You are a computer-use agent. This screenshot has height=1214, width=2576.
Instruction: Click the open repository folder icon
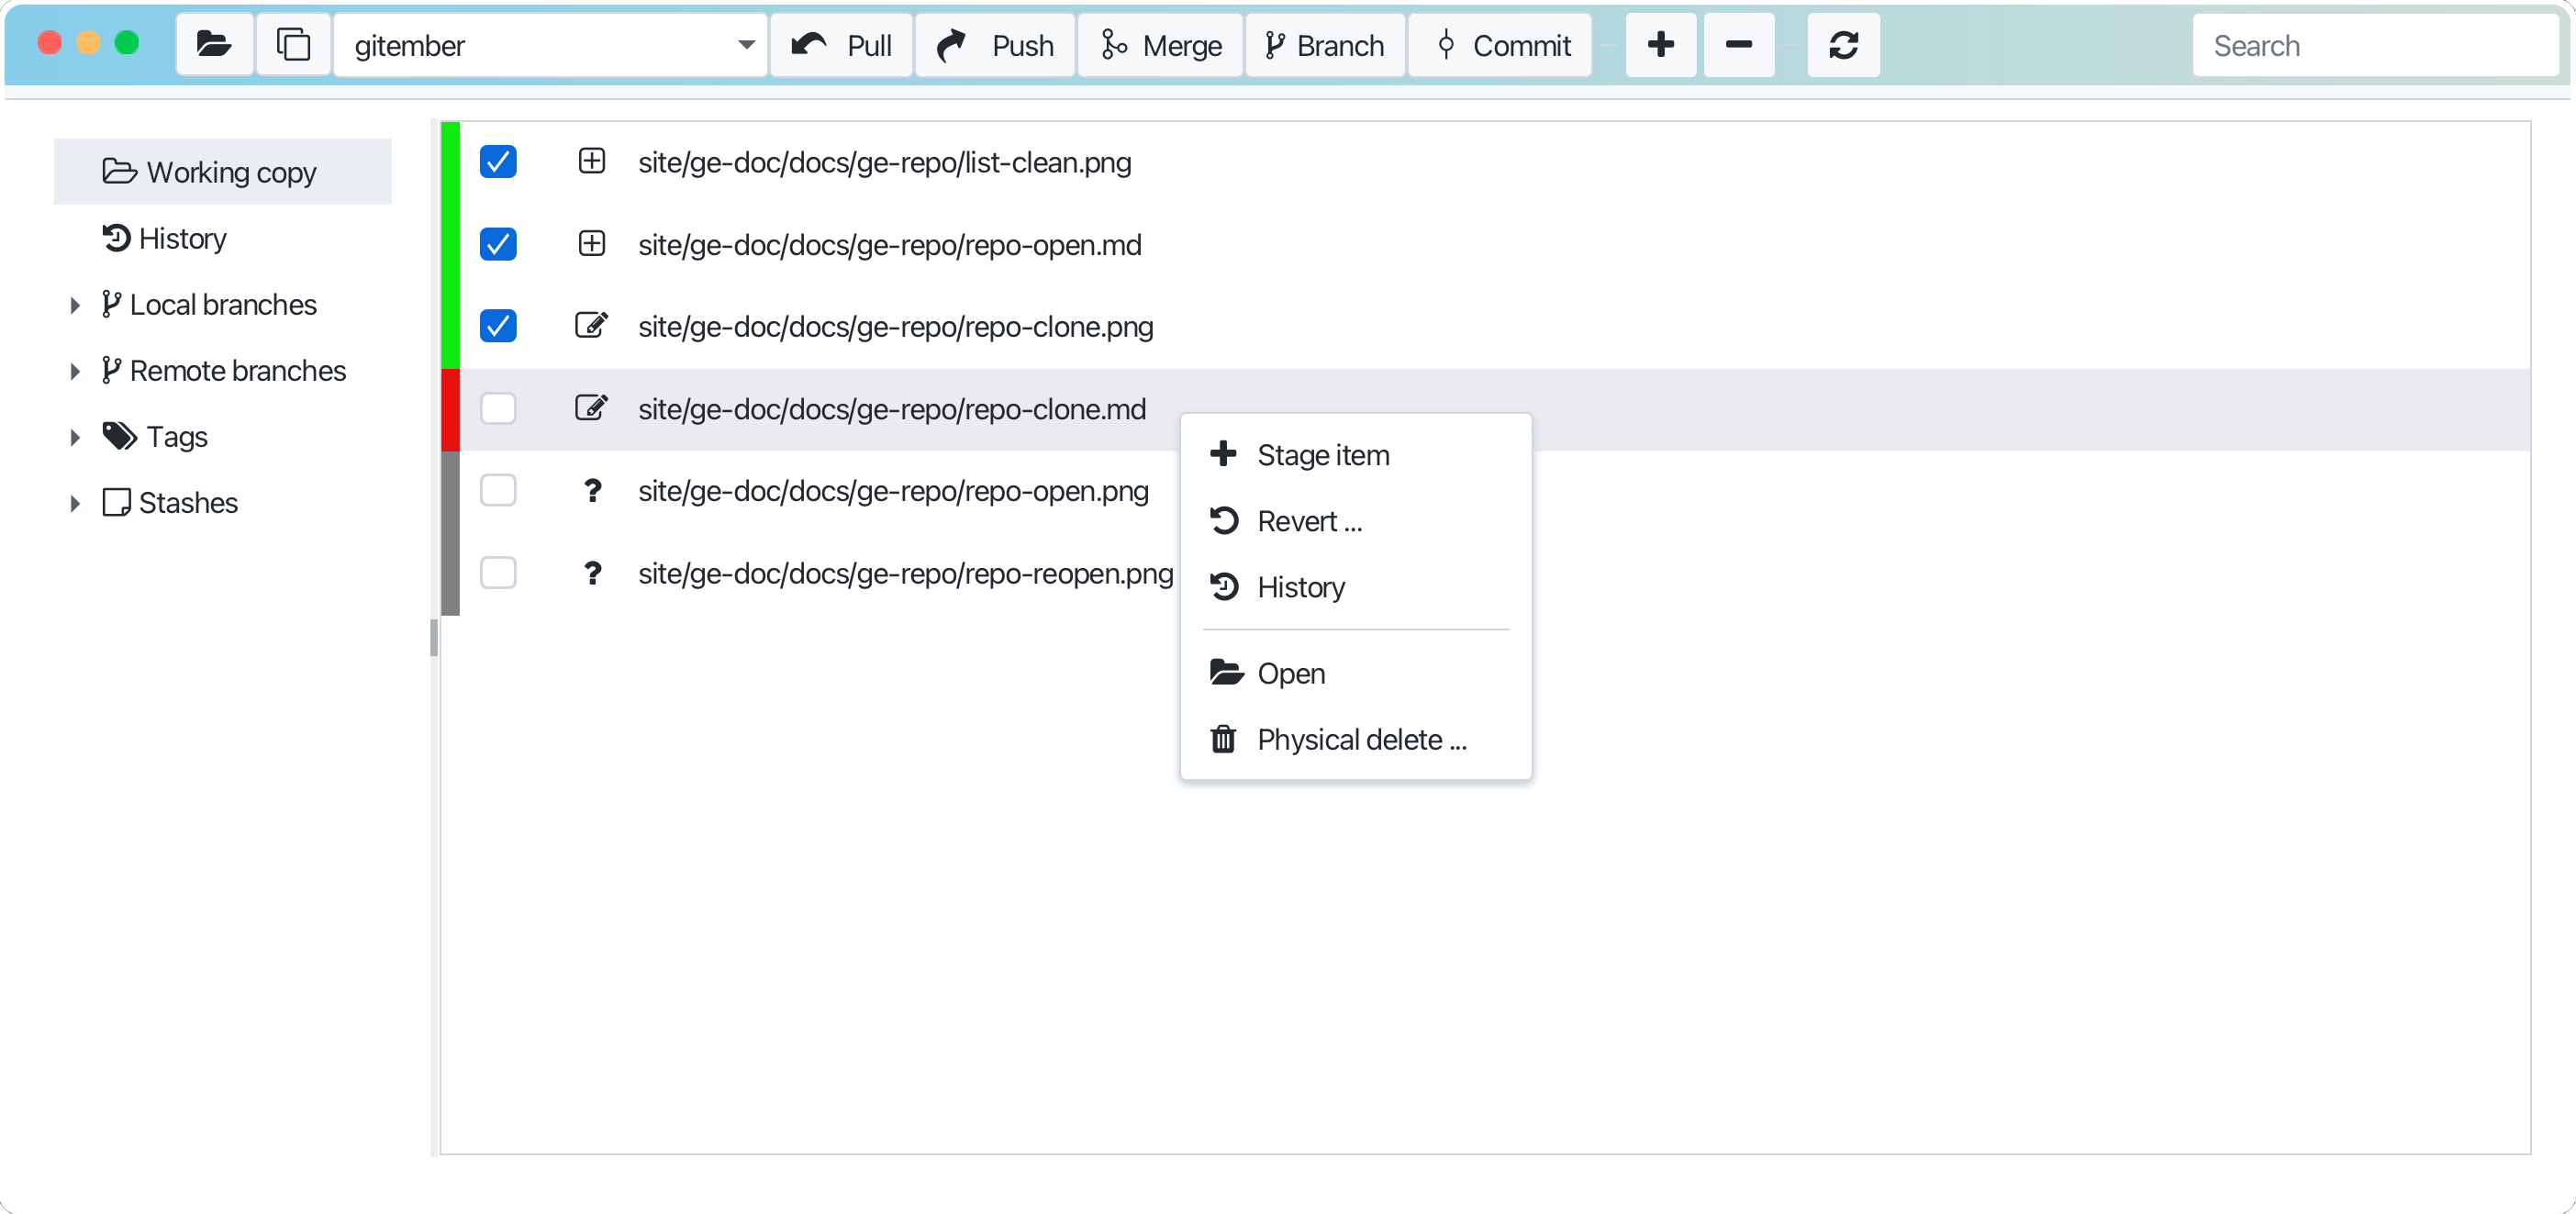pos(214,45)
